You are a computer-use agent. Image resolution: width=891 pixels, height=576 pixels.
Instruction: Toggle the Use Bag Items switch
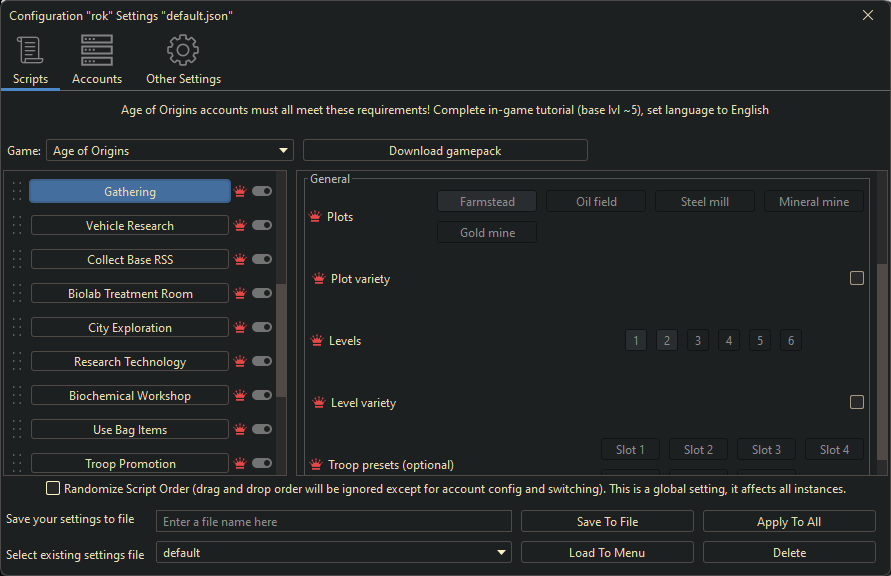(x=262, y=429)
